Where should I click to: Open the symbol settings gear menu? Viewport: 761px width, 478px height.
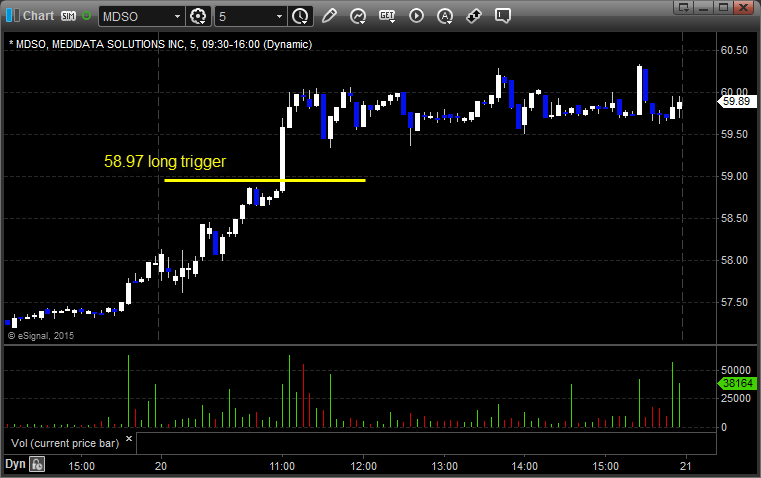pyautogui.click(x=199, y=16)
